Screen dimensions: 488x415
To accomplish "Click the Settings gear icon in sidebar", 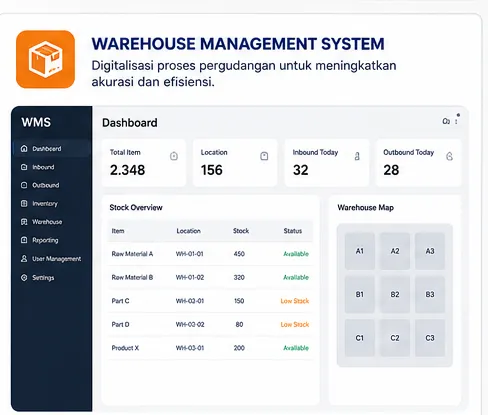I will click(x=24, y=277).
